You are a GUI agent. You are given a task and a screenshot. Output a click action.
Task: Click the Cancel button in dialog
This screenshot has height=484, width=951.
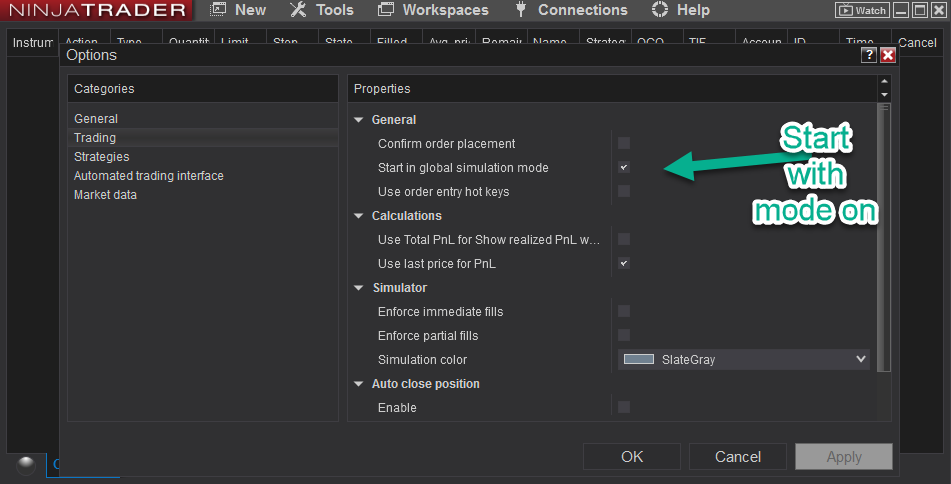[738, 457]
